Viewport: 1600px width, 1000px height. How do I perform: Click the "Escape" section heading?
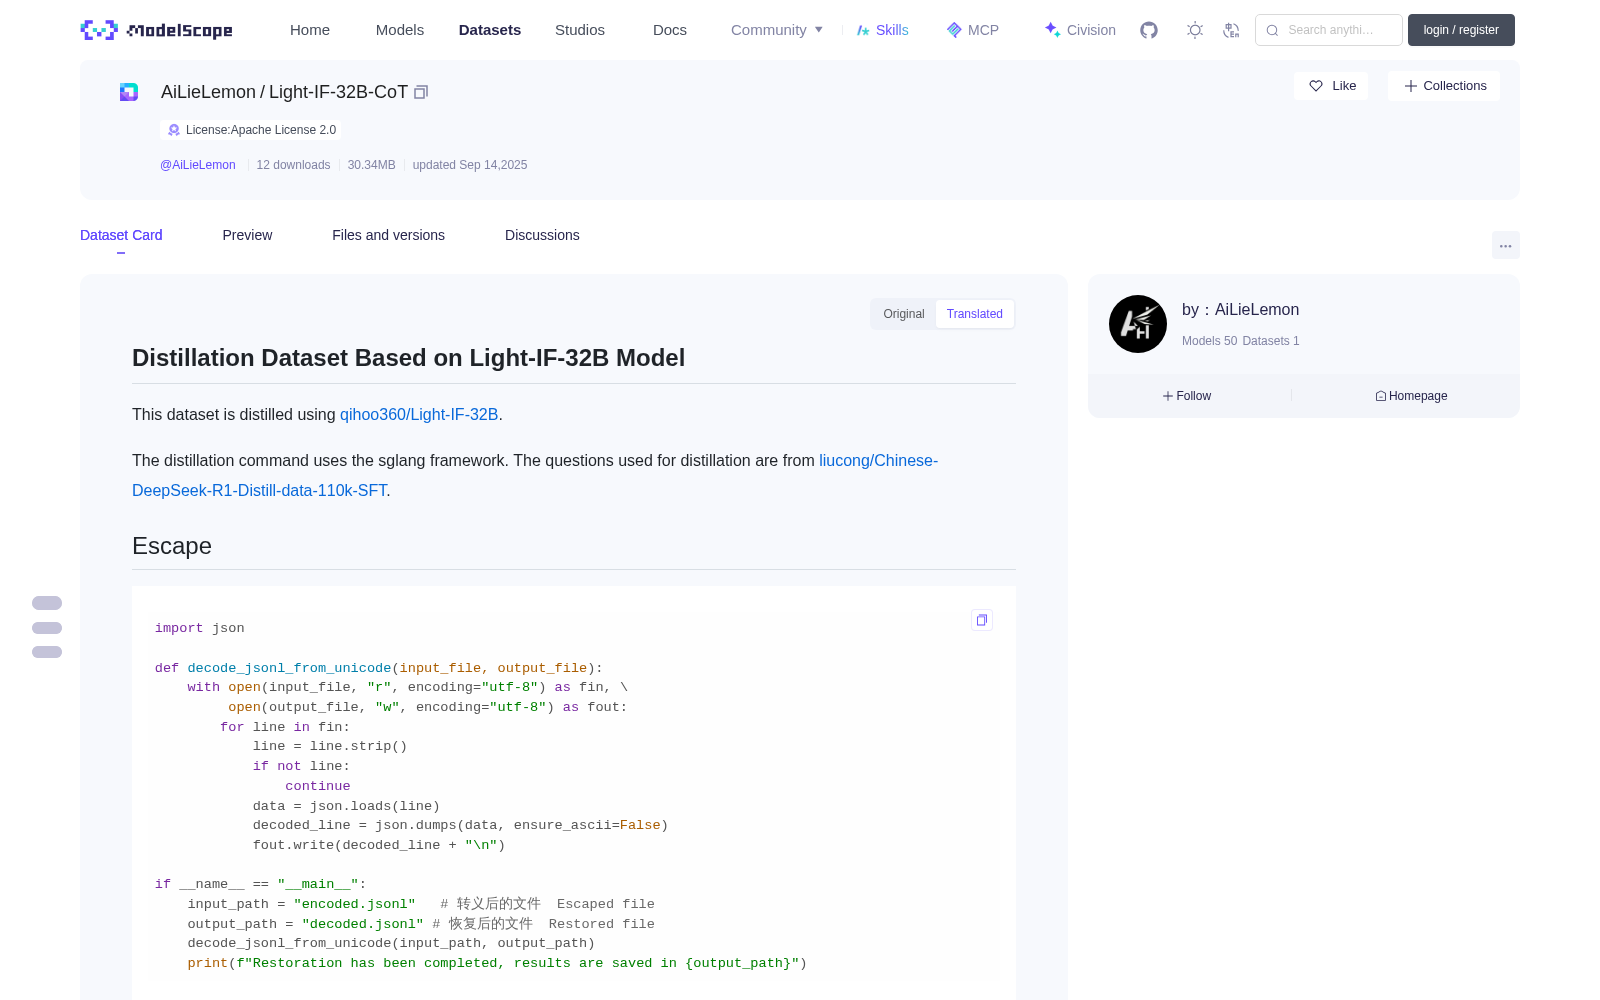[x=172, y=546]
